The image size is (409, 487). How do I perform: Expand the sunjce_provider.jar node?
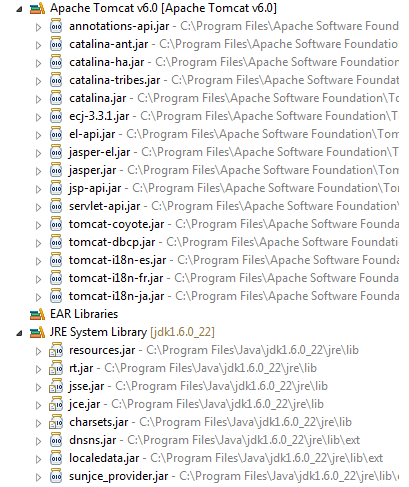coord(39,477)
